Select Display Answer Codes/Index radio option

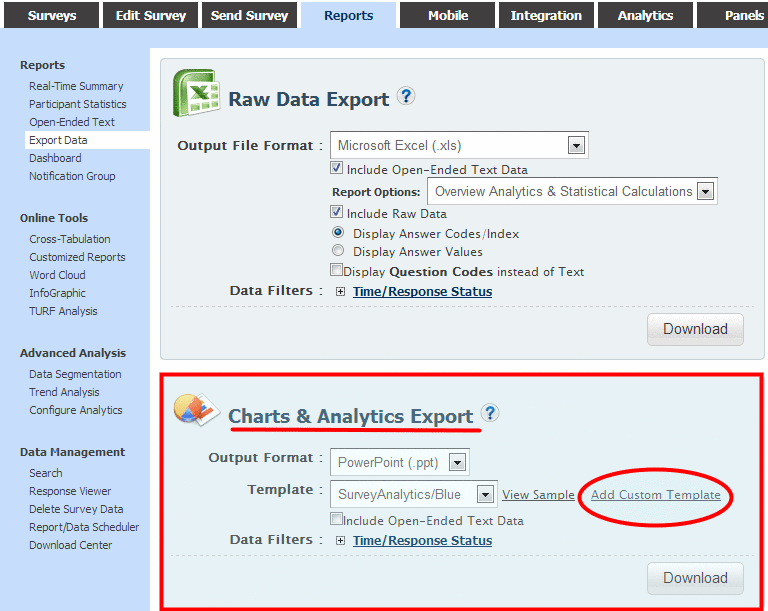click(x=338, y=233)
